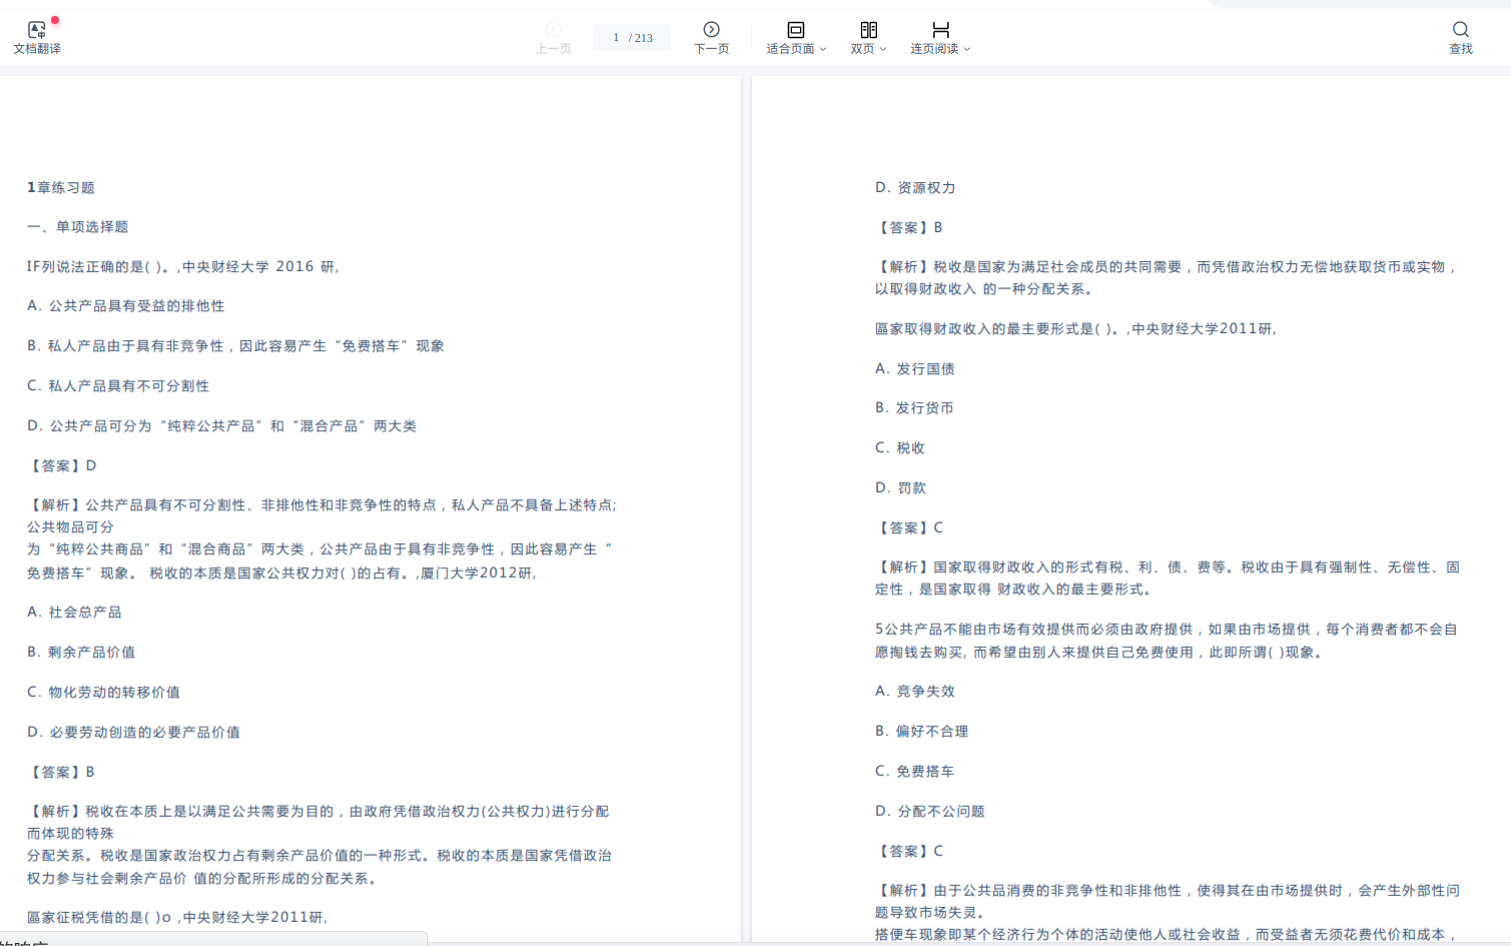Click the 213 total page count
Screen dimensions: 1511x946
[644, 38]
